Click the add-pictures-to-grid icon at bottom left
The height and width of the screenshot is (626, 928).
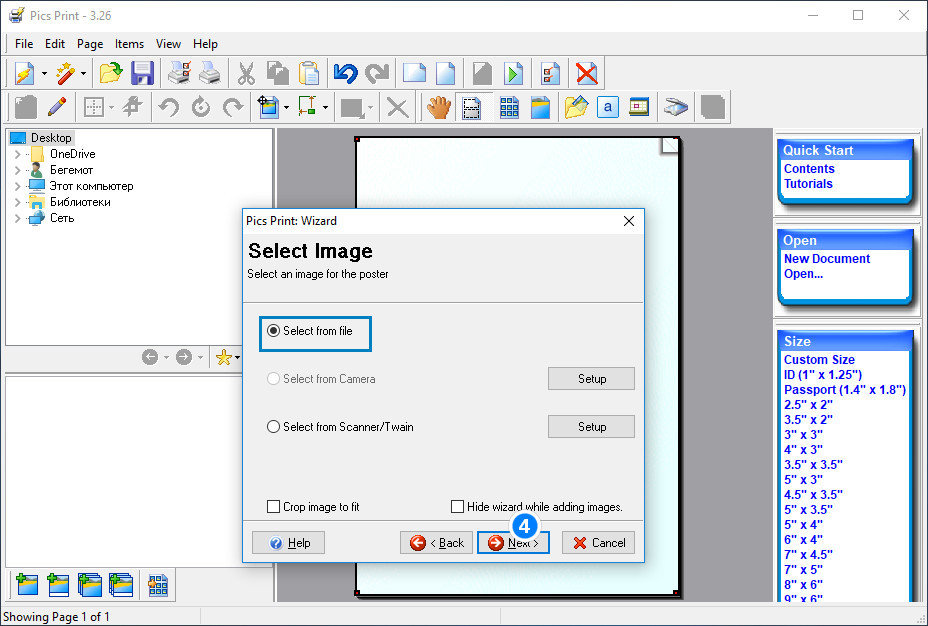coord(157,585)
